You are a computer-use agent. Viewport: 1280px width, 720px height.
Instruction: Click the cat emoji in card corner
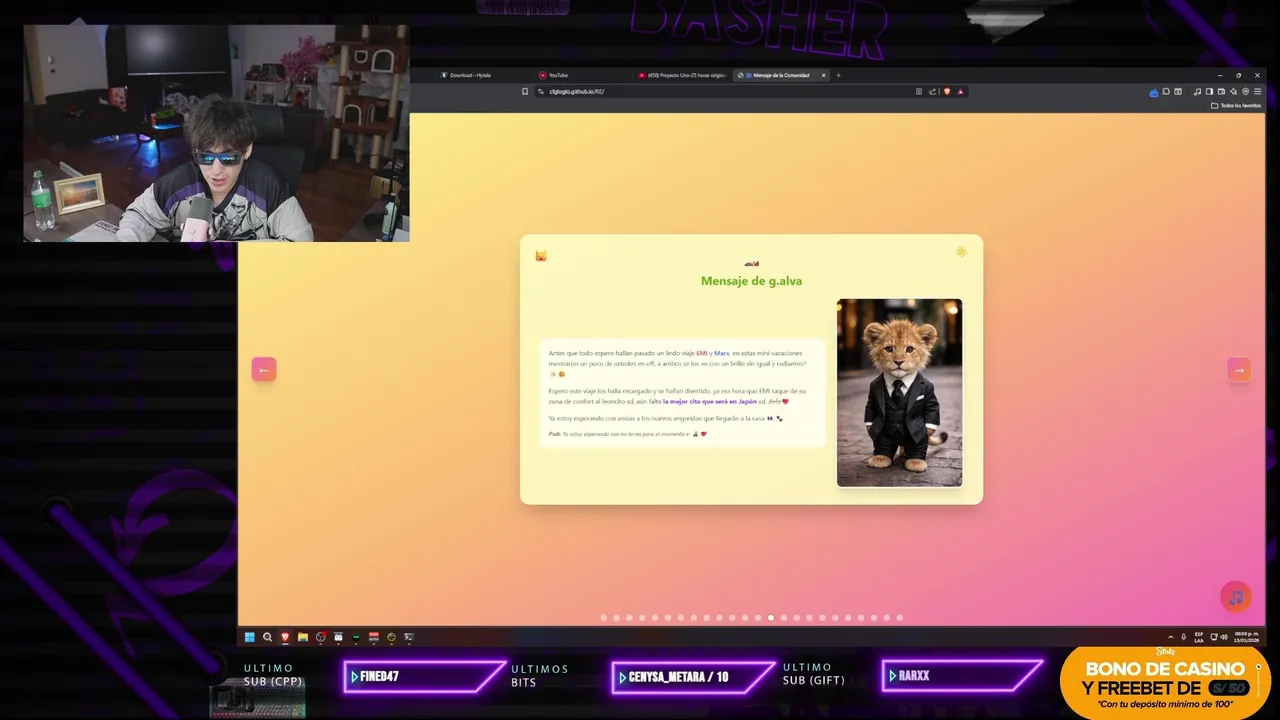tap(541, 256)
